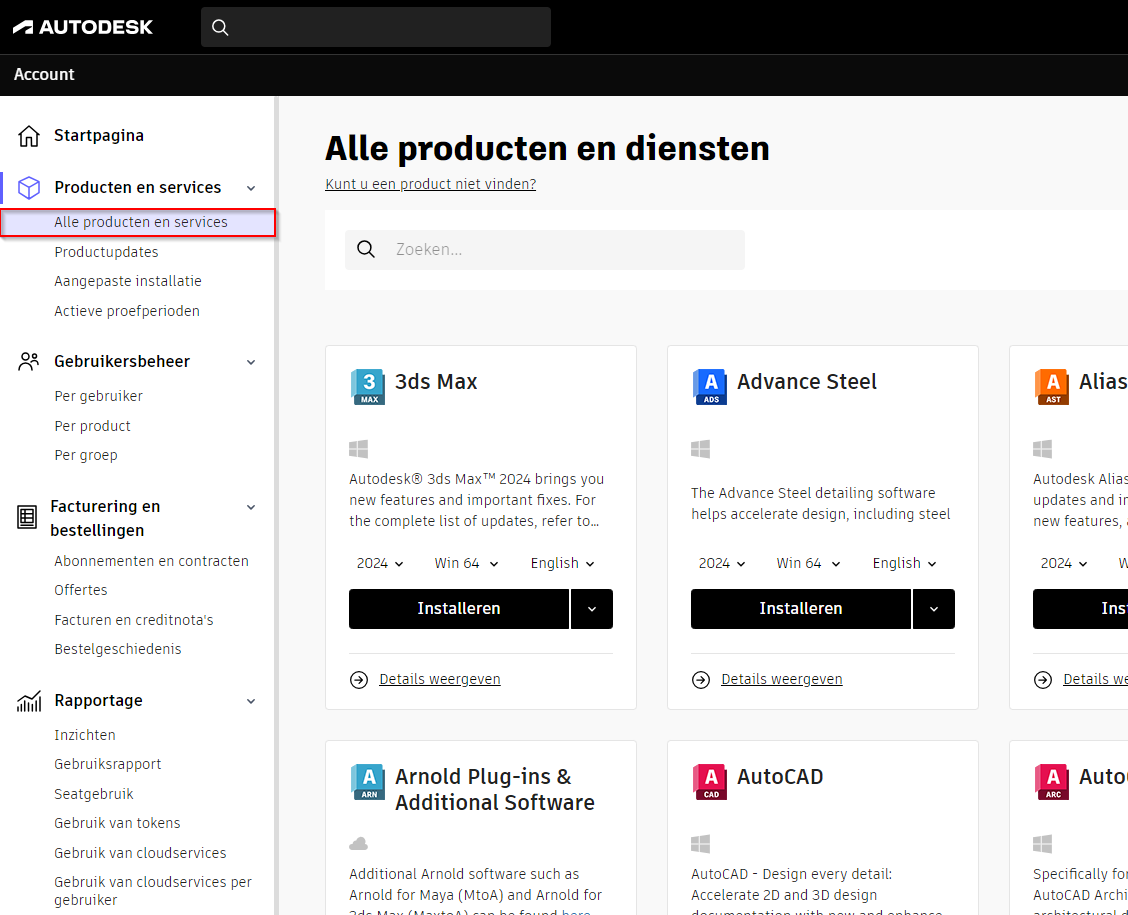Open the Win 64 dropdown for 3ds Max
The height and width of the screenshot is (915, 1128).
[x=466, y=563]
